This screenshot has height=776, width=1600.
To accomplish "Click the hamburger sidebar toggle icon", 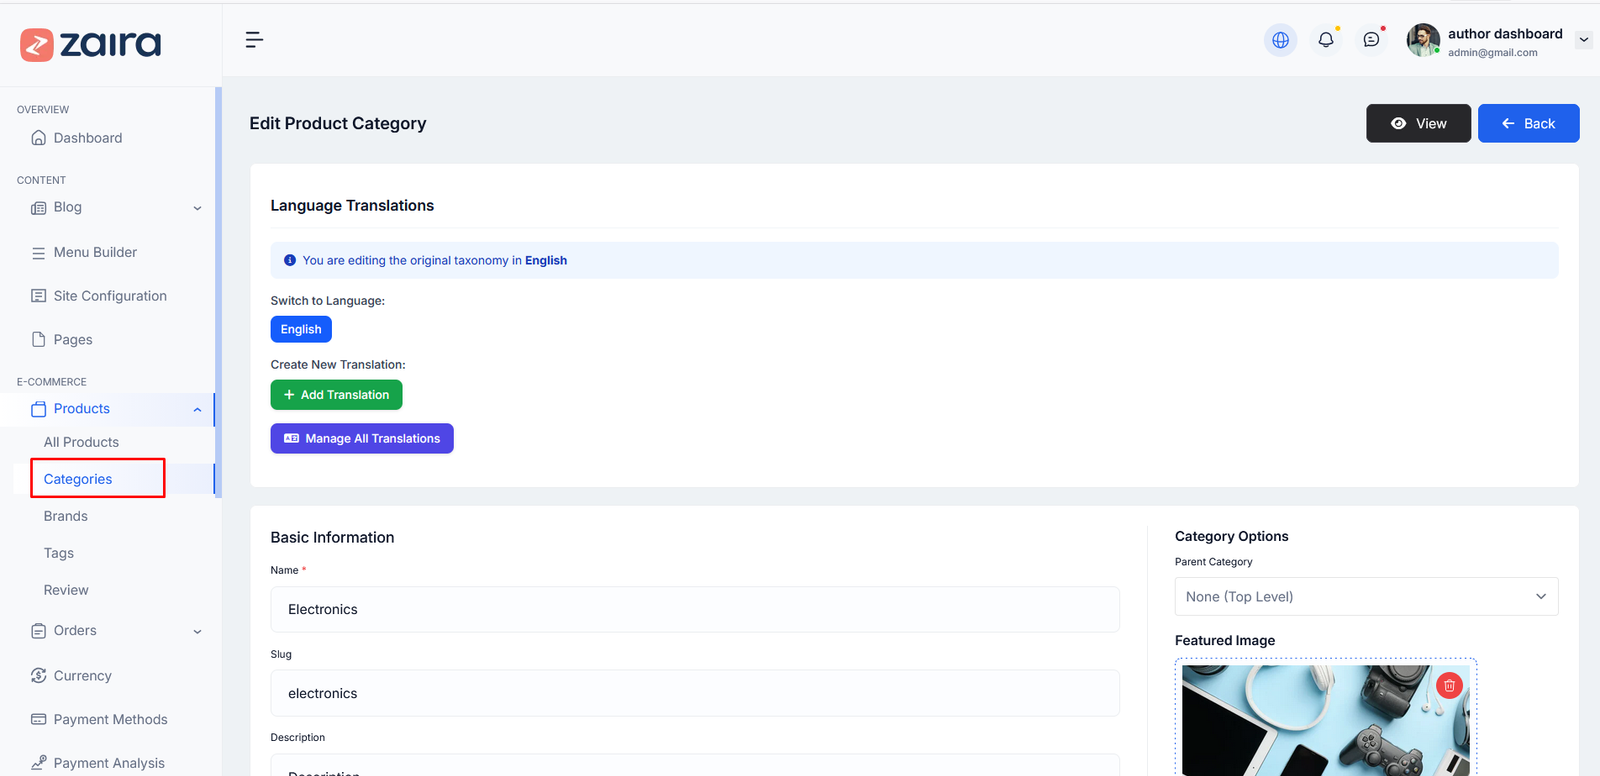I will point(254,40).
